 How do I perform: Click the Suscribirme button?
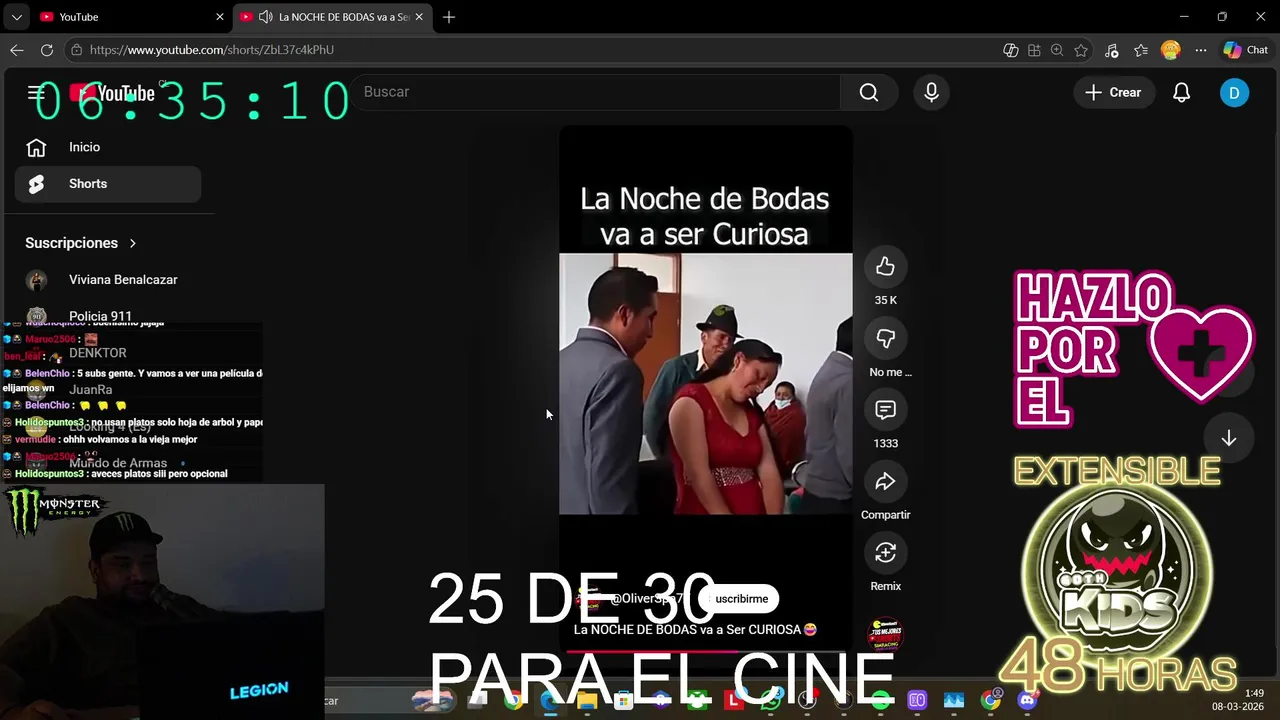click(741, 599)
